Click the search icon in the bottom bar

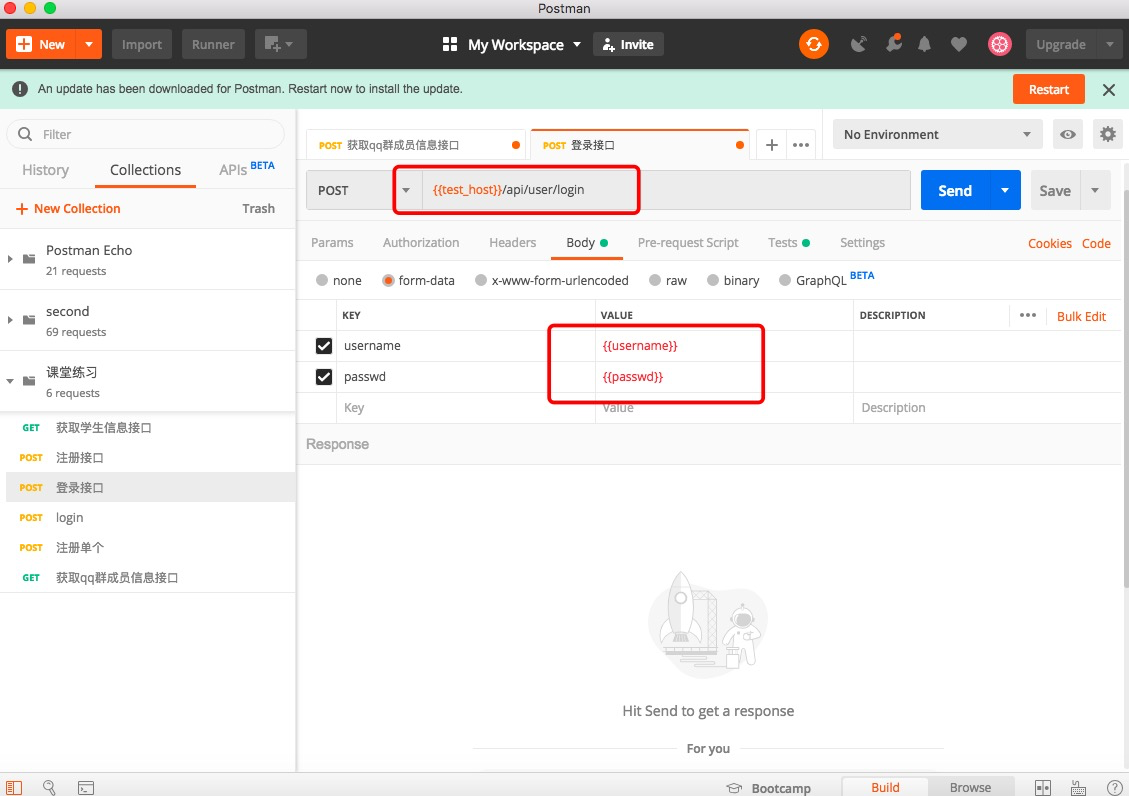pyautogui.click(x=49, y=787)
